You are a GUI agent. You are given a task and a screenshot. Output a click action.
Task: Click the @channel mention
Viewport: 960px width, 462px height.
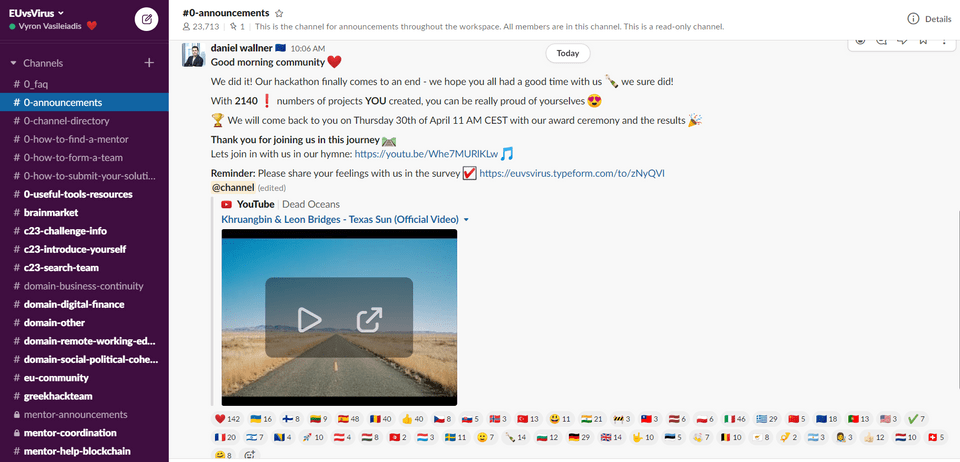233,187
